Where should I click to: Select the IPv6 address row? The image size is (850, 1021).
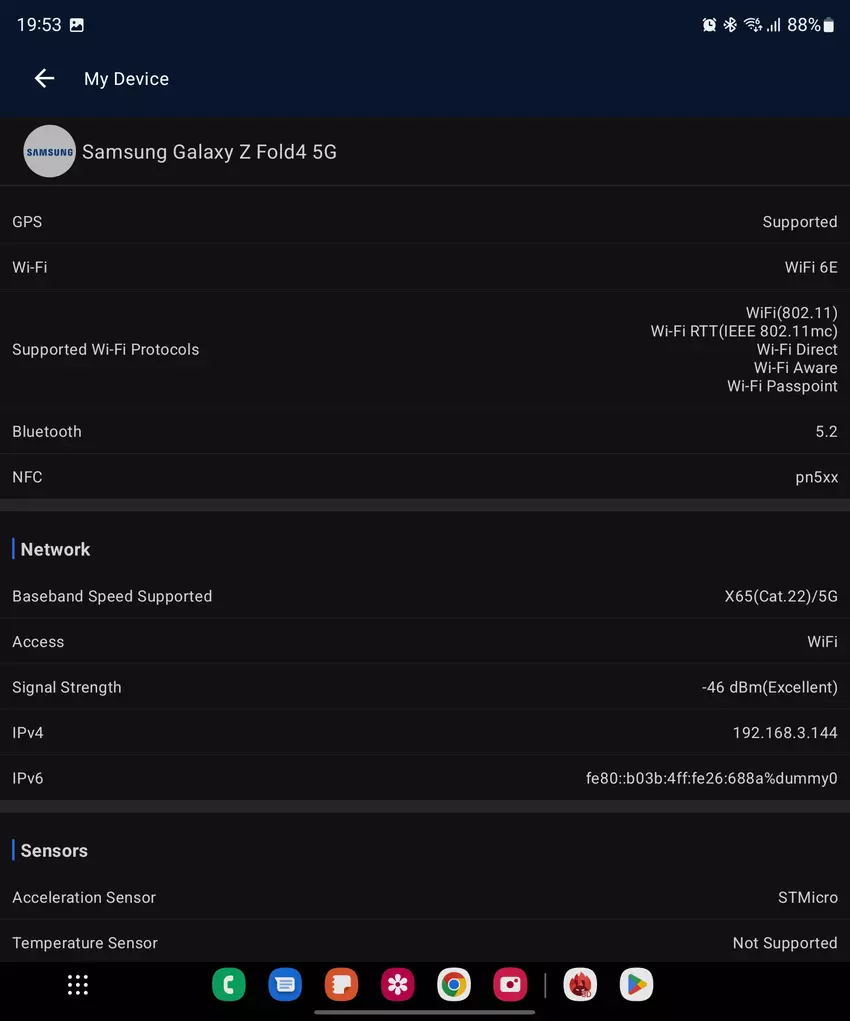[425, 778]
